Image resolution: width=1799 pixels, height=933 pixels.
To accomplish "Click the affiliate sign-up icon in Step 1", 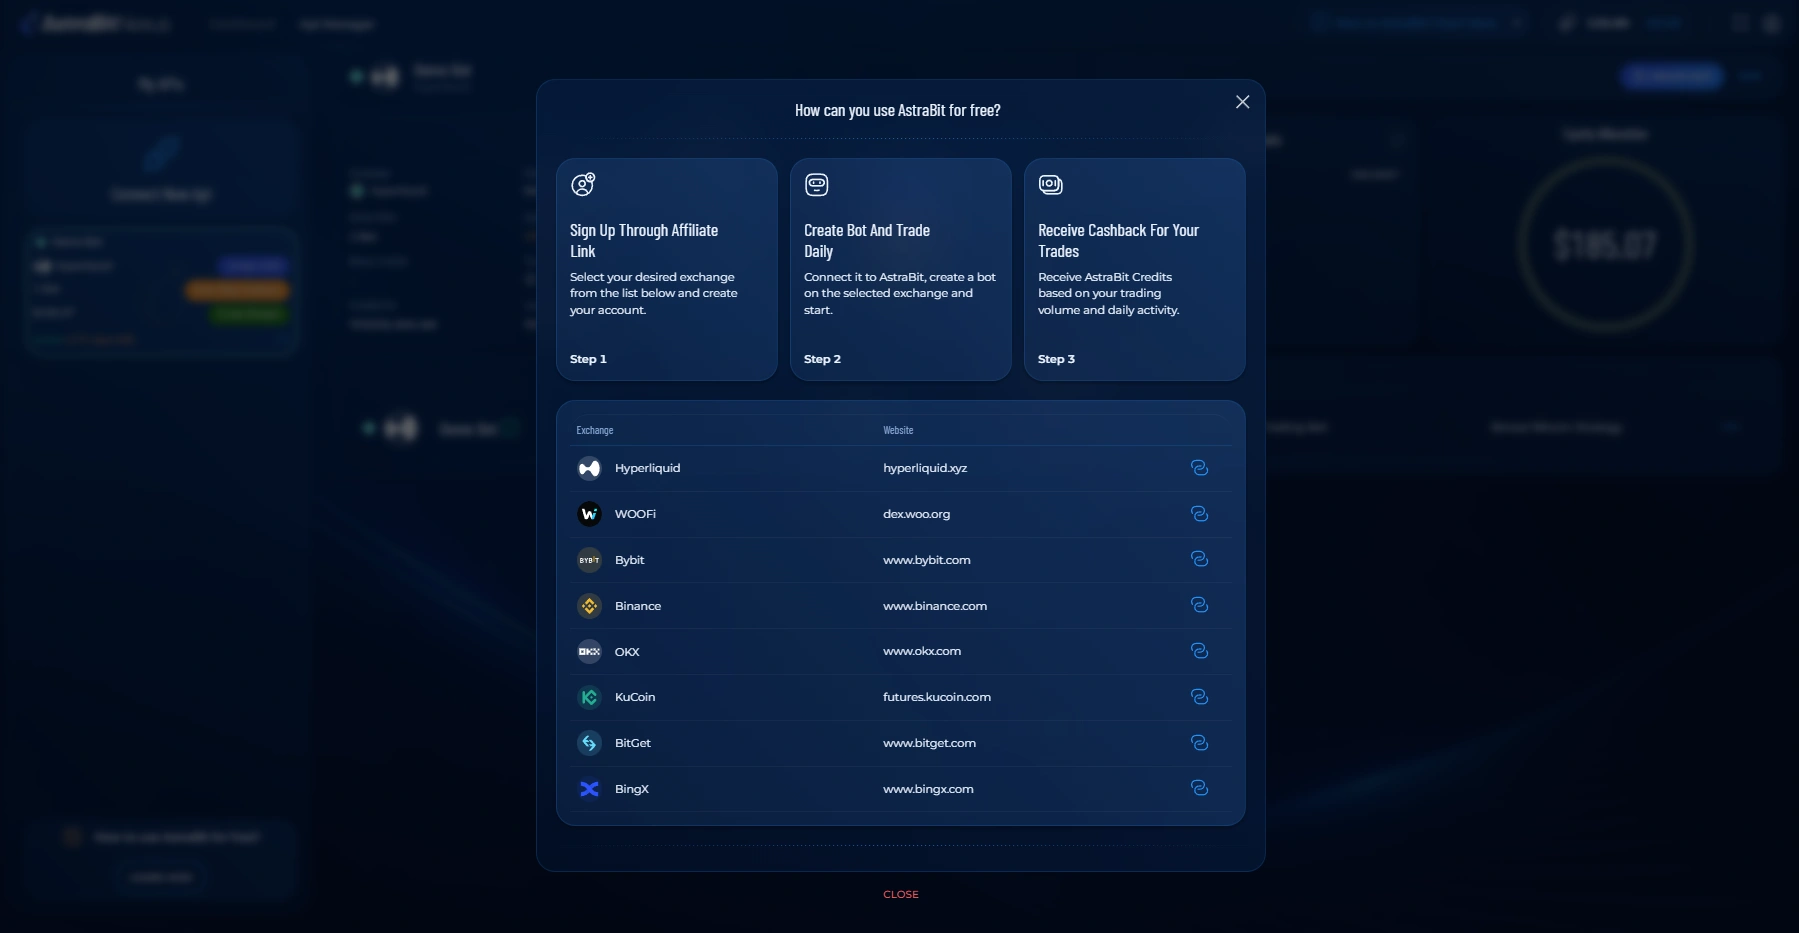I will (583, 184).
